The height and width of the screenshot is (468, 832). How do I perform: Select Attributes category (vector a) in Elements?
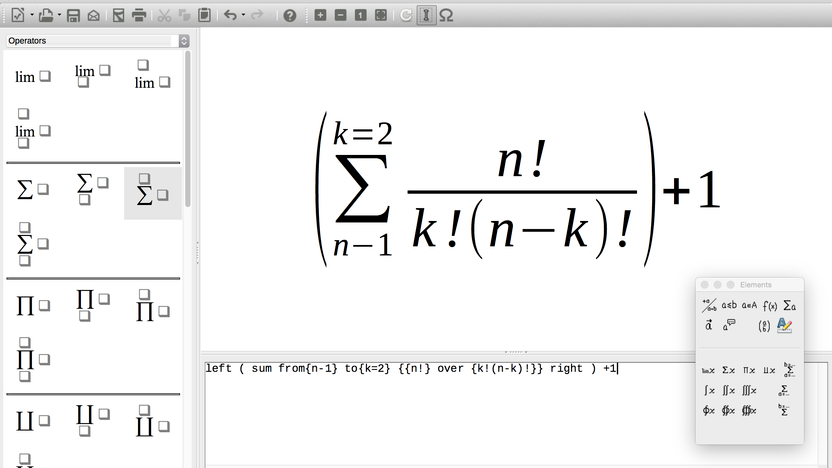tap(709, 325)
